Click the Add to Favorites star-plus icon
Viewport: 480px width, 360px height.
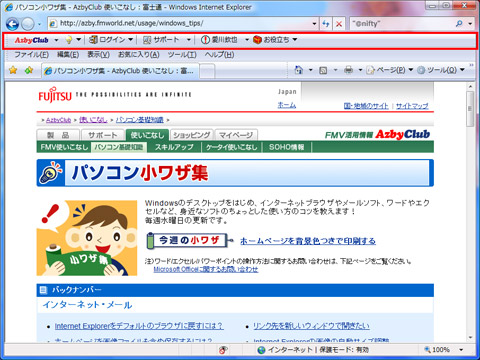pos(29,70)
